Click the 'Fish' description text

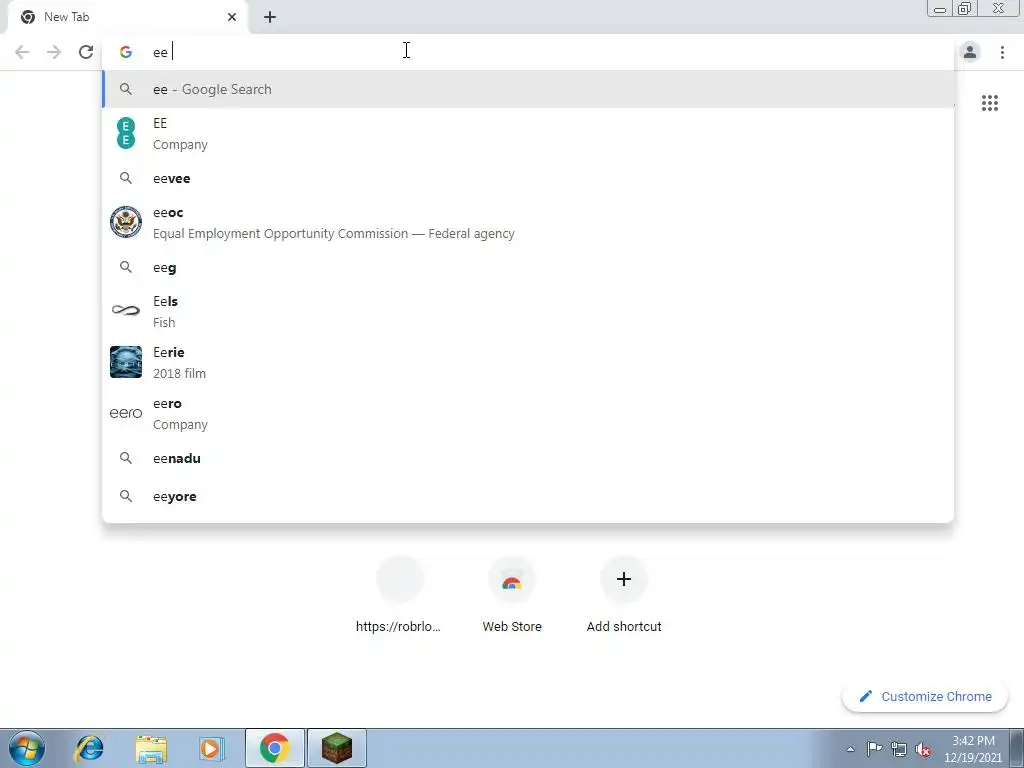pyautogui.click(x=164, y=322)
